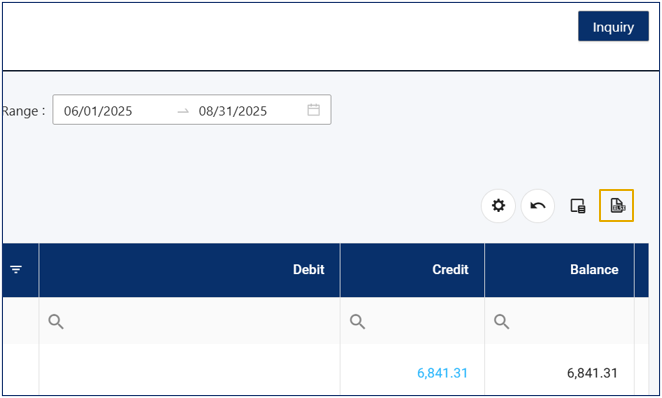Select the end date 08/31/2025 field
This screenshot has width=662, height=398.
click(233, 111)
